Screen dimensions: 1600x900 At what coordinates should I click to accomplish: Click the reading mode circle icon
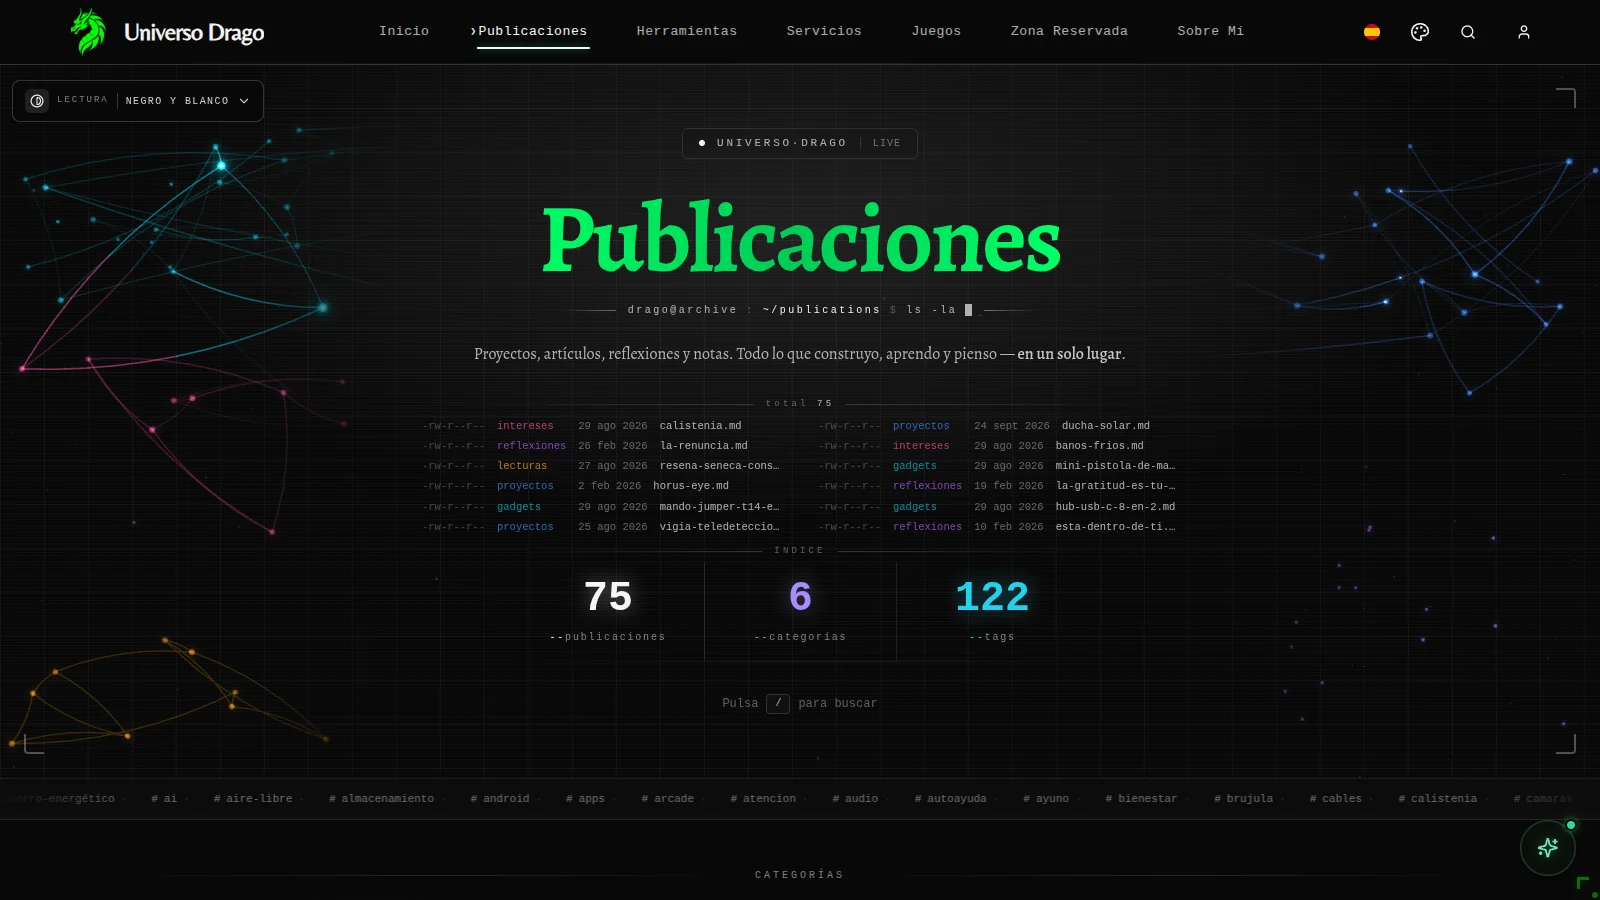click(x=37, y=101)
